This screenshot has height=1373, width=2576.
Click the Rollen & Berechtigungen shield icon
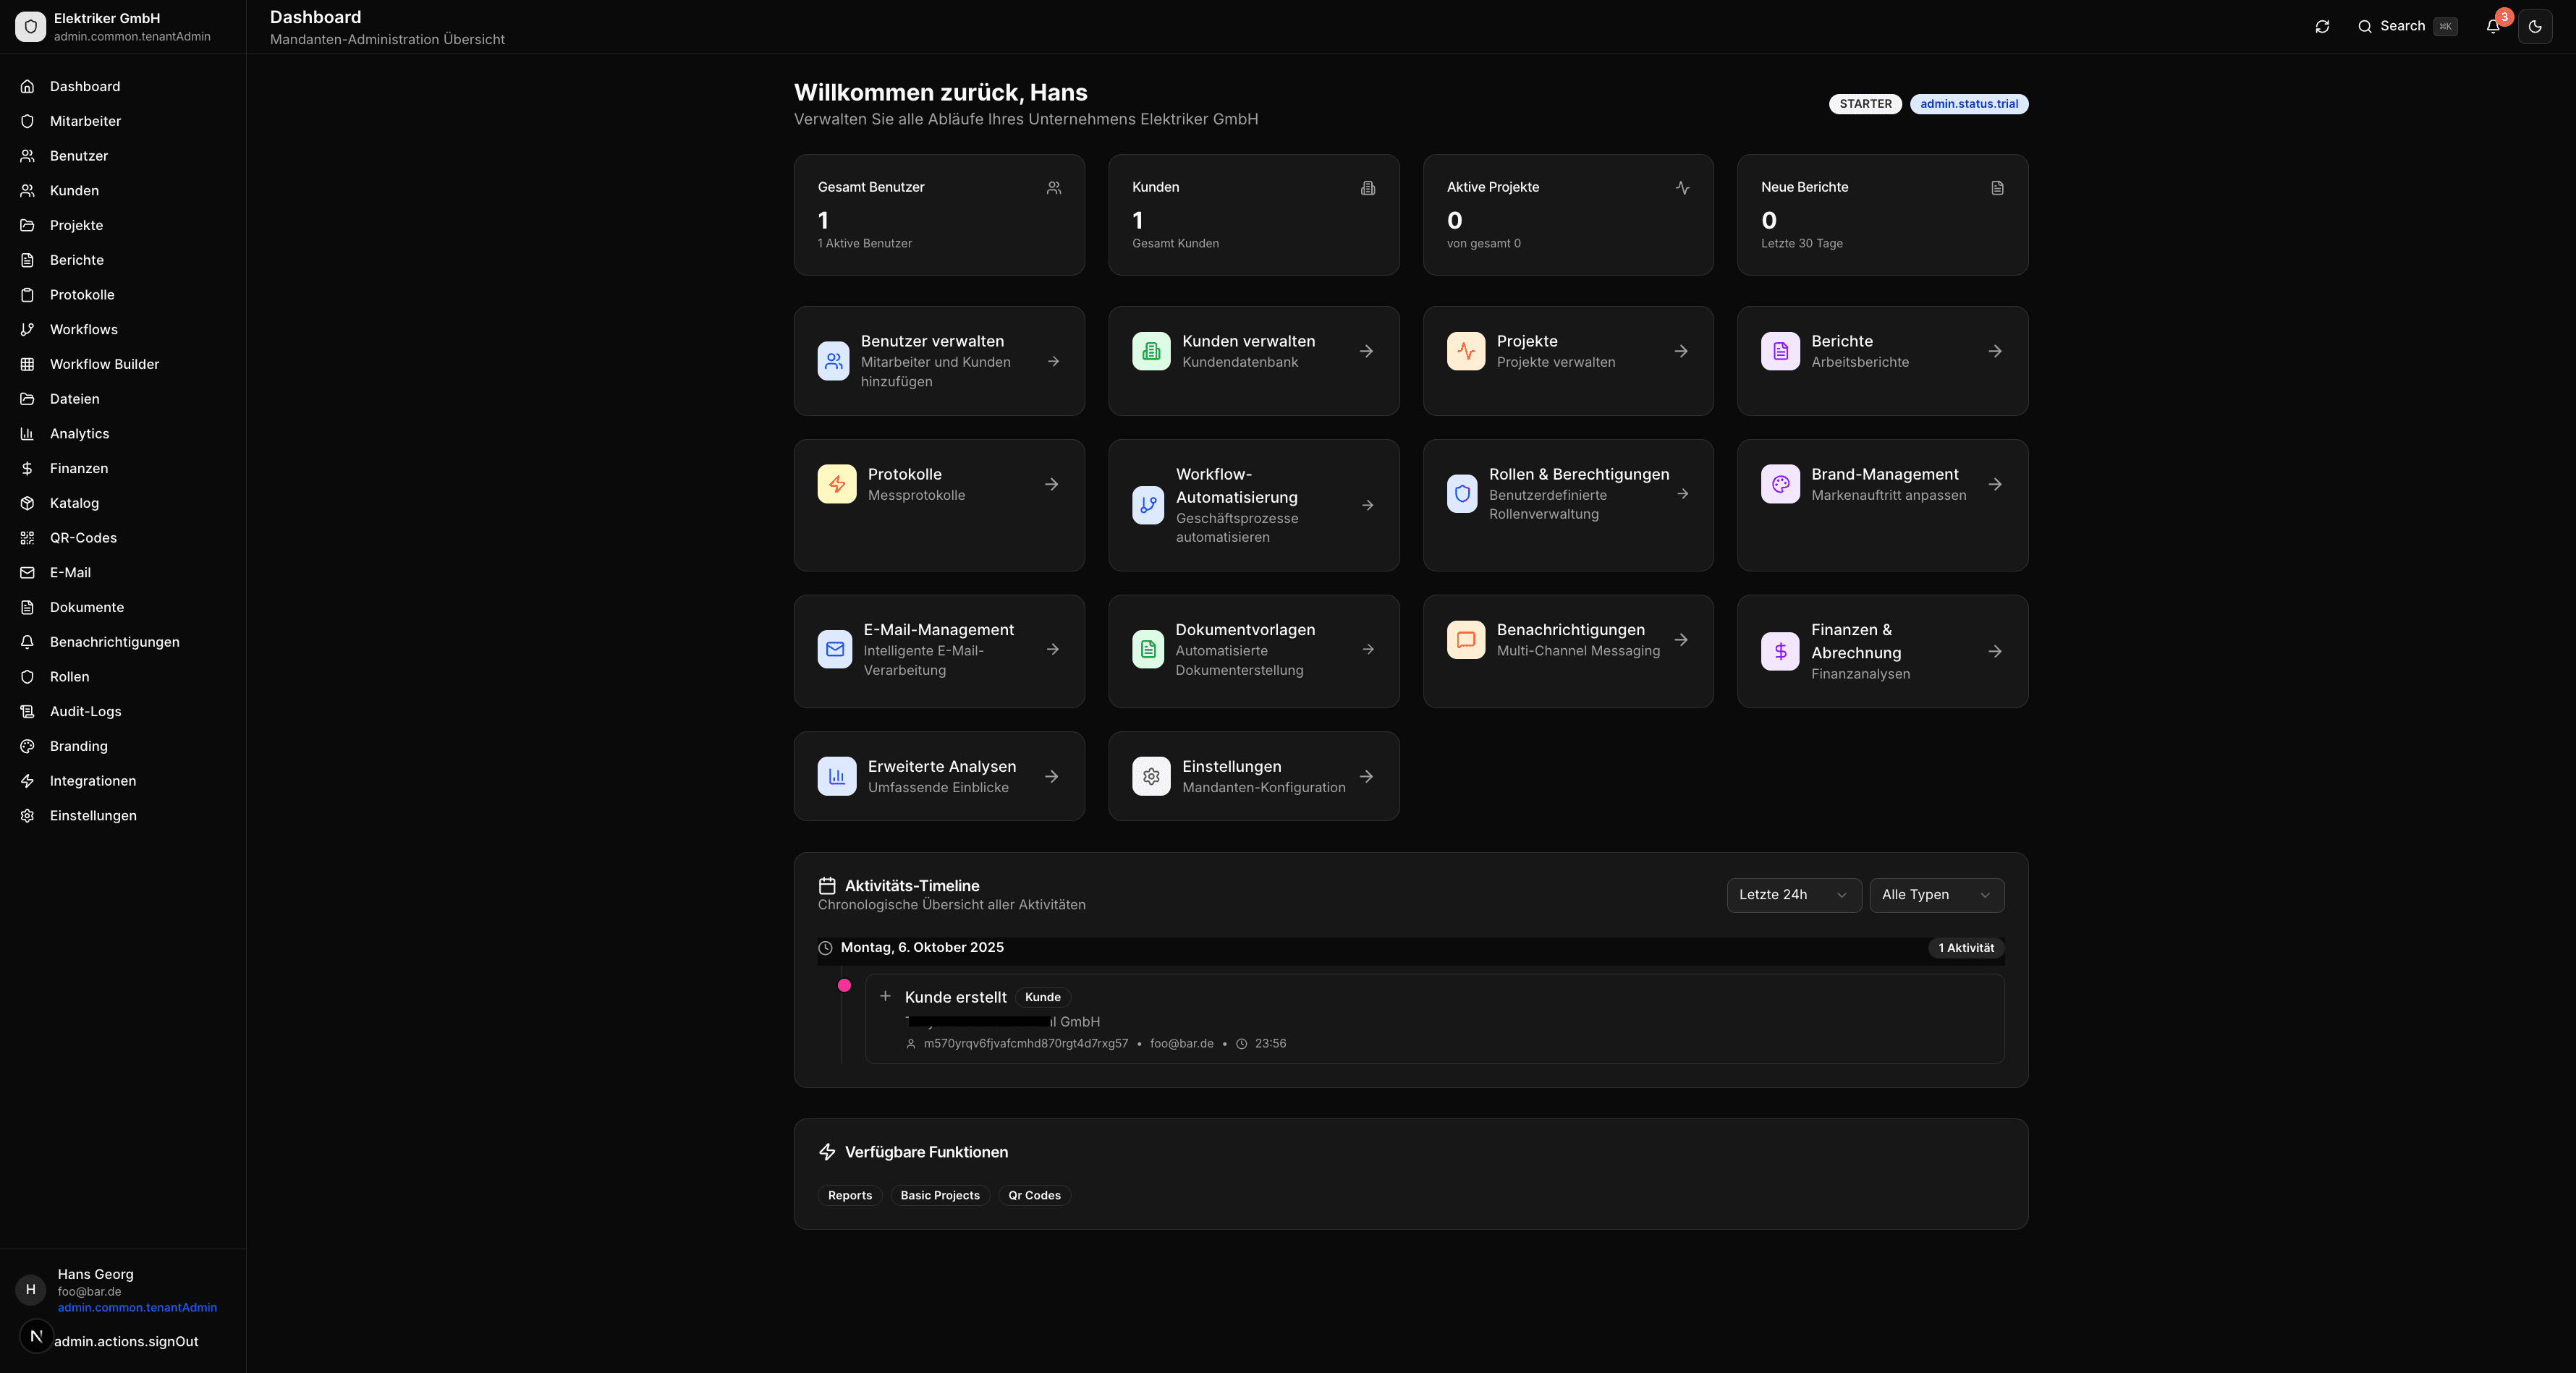(x=1462, y=494)
